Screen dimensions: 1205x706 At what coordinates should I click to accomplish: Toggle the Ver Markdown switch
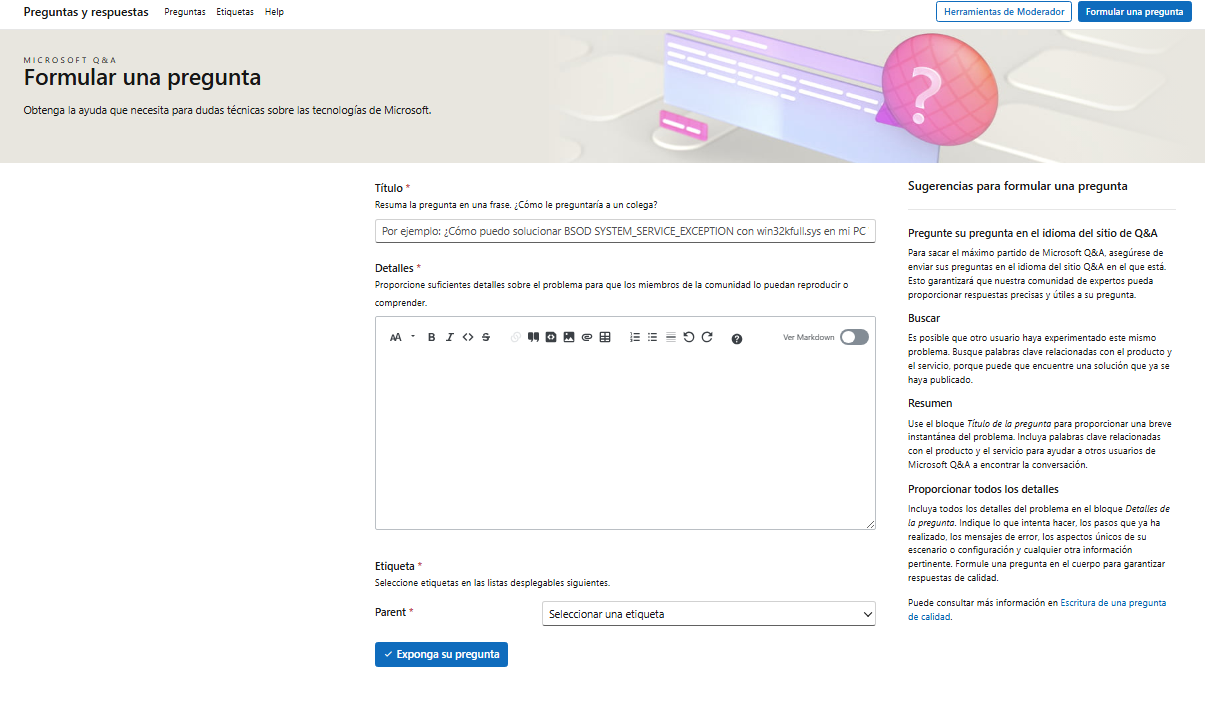click(854, 337)
